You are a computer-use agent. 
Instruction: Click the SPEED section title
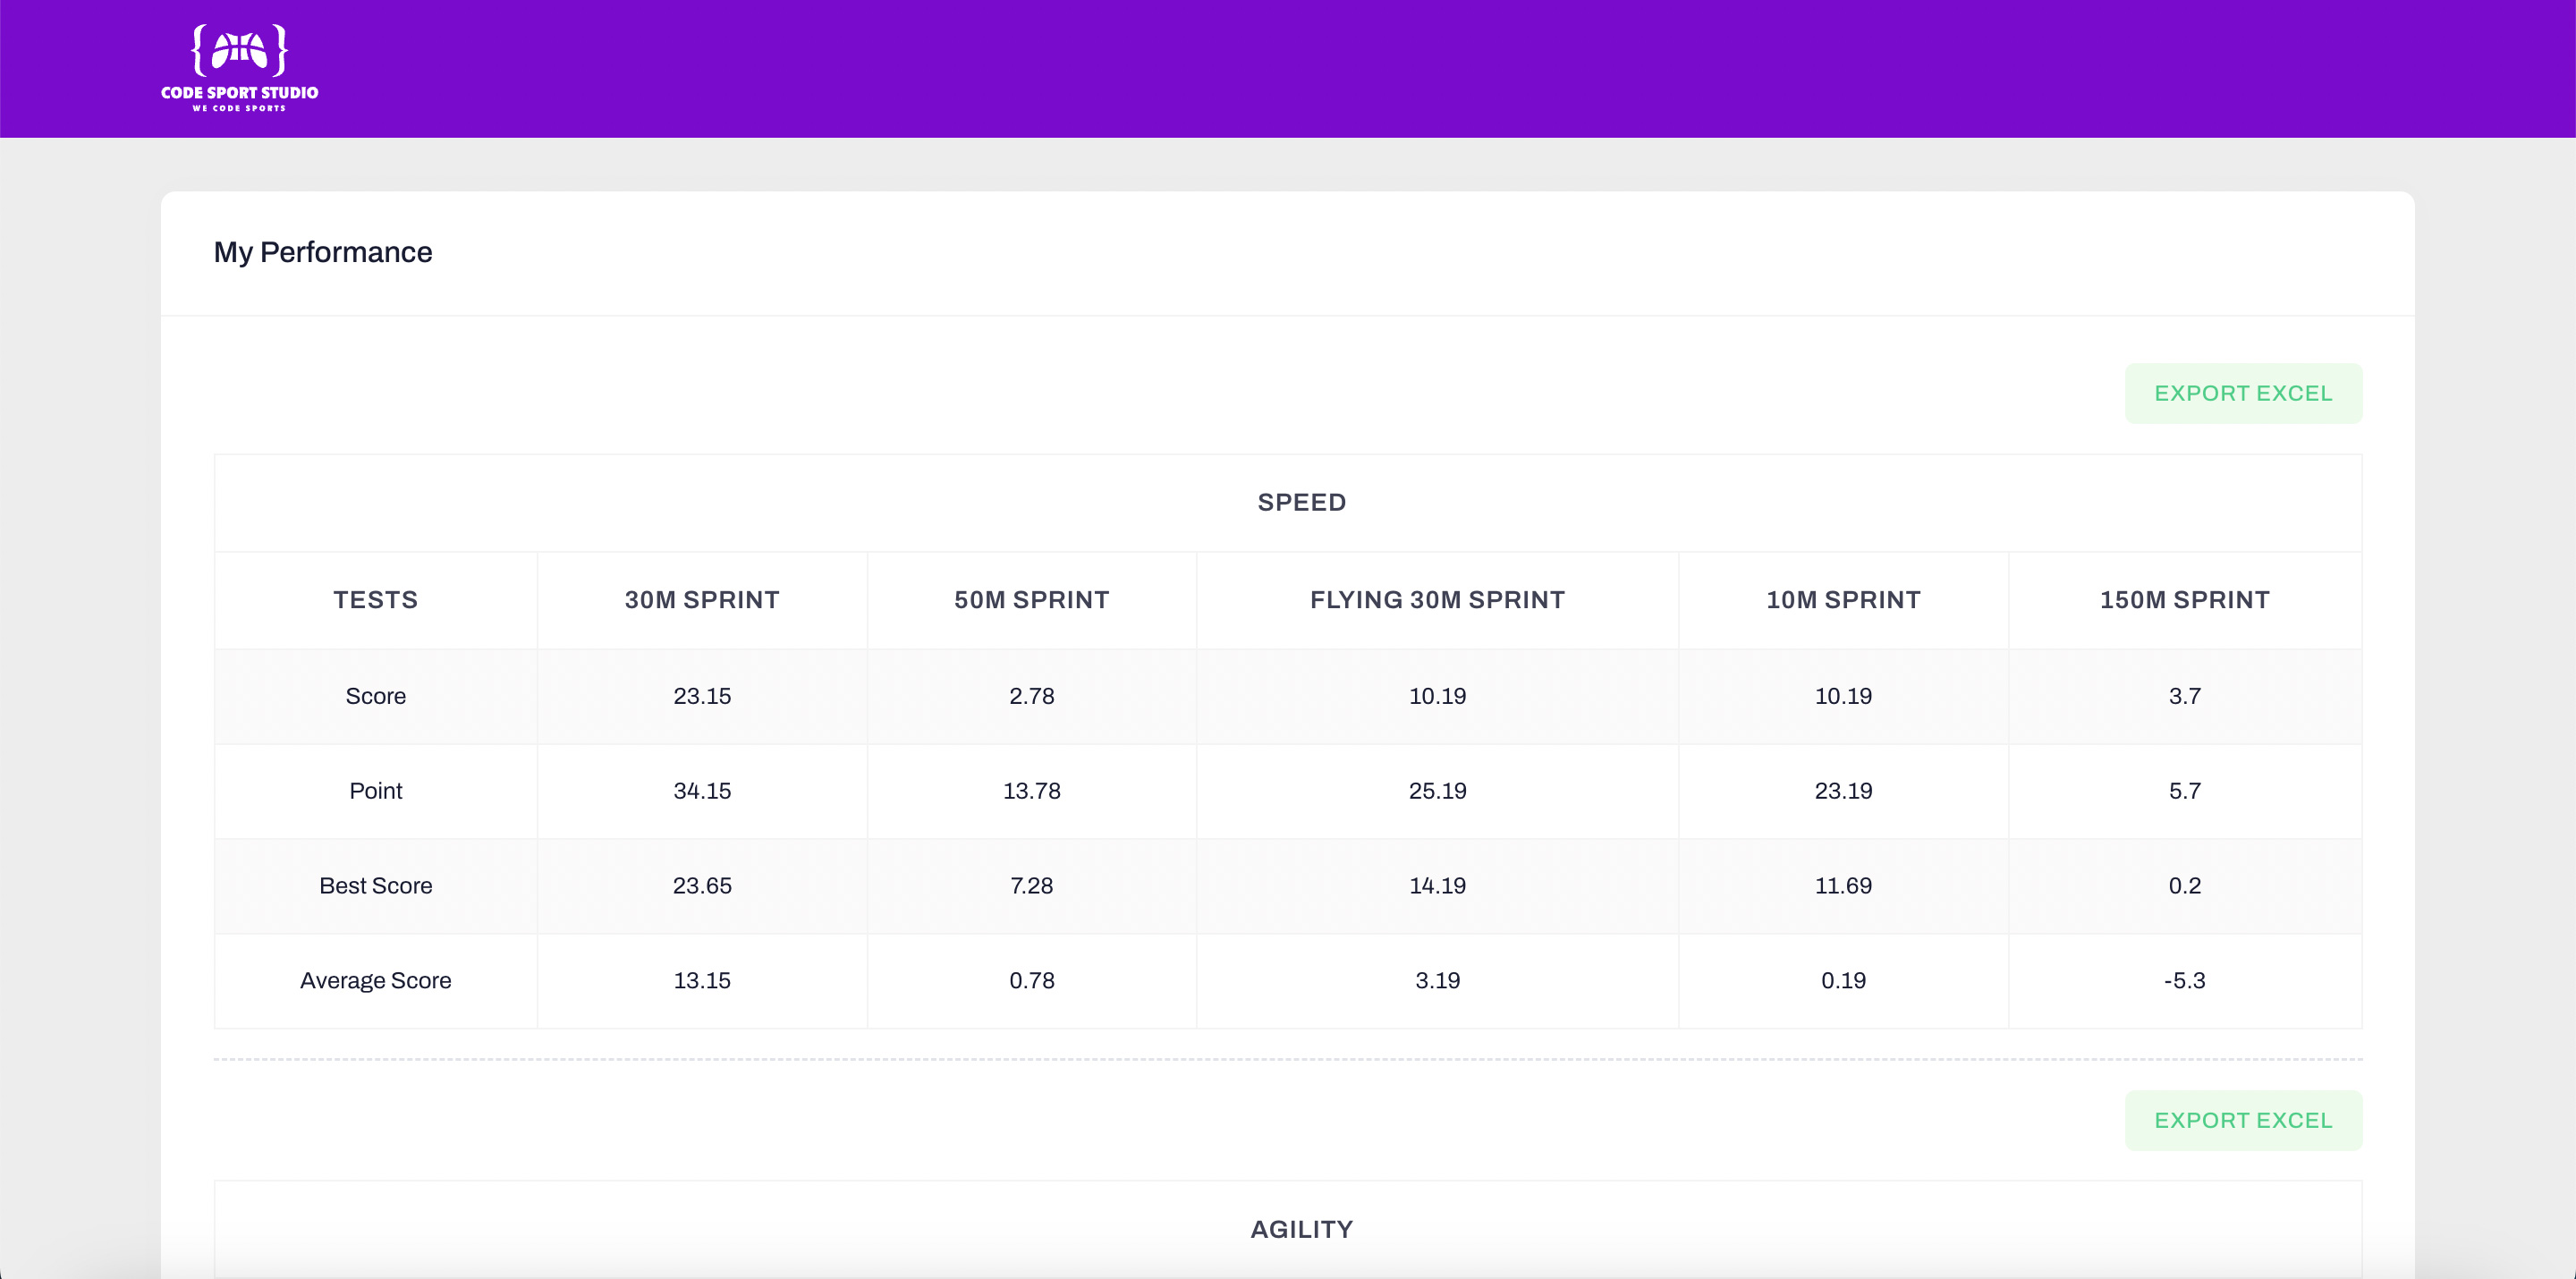[1301, 502]
